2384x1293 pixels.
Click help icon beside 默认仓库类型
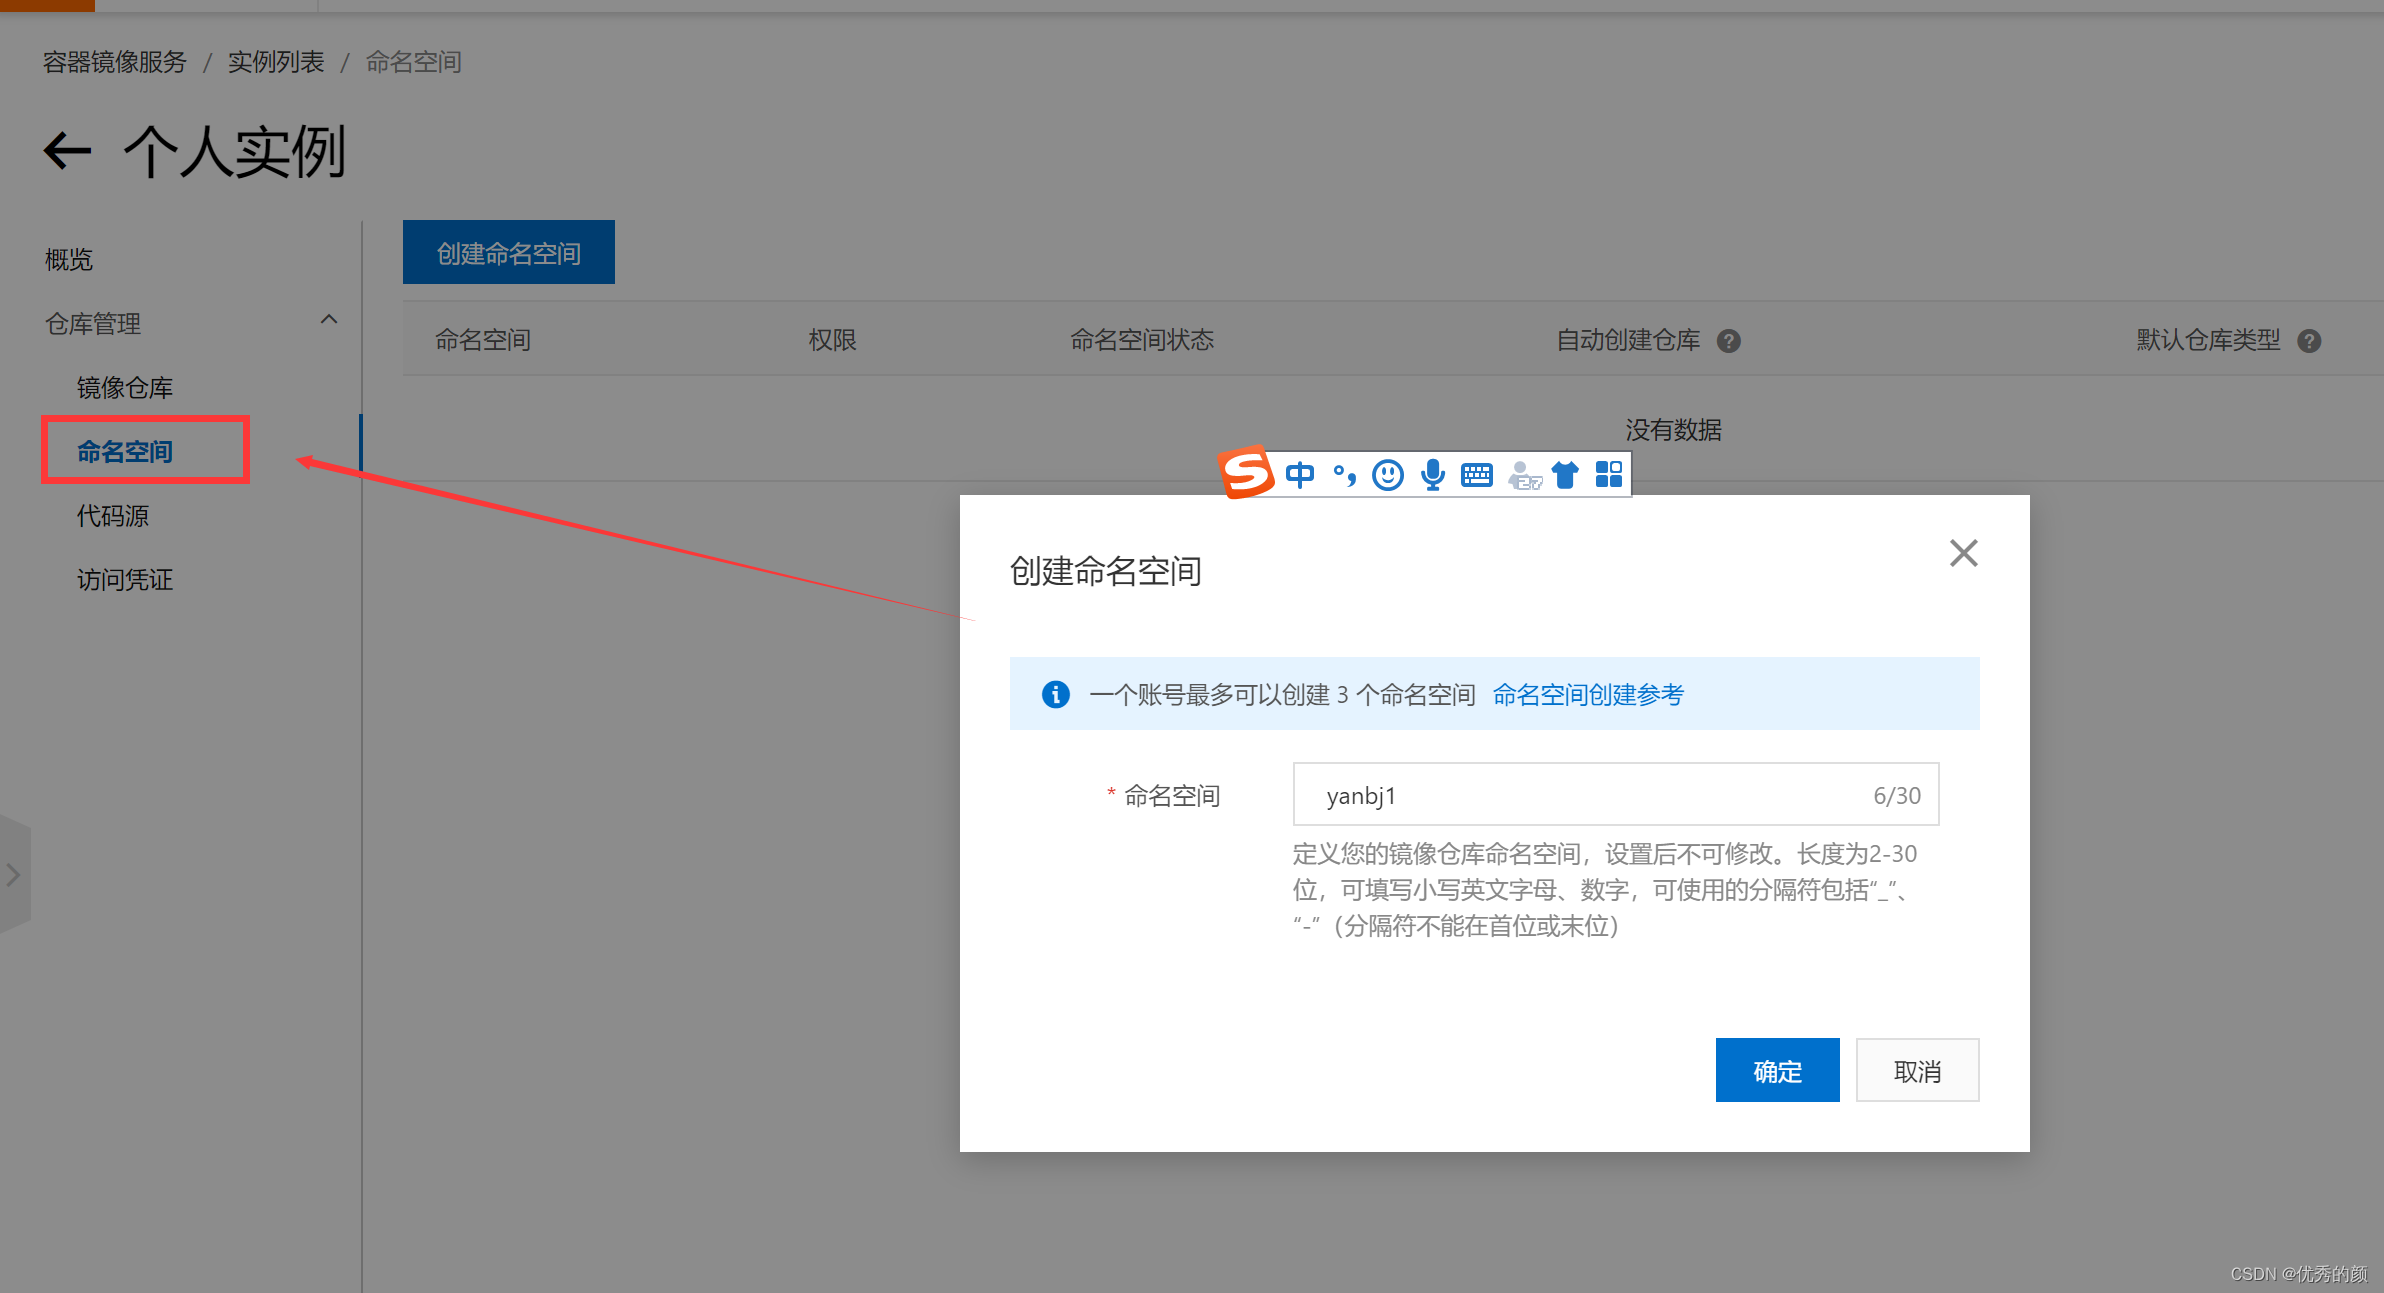click(2309, 341)
